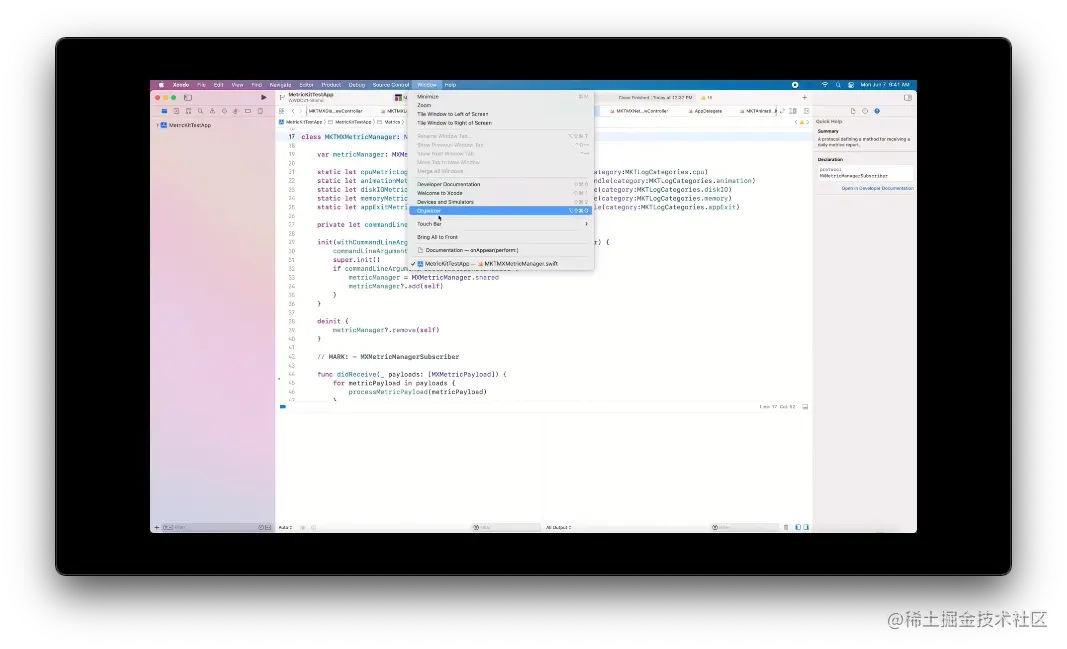Image resolution: width=1067 pixels, height=649 pixels.
Task: Choose Organizer from the Window menu
Action: (500, 211)
